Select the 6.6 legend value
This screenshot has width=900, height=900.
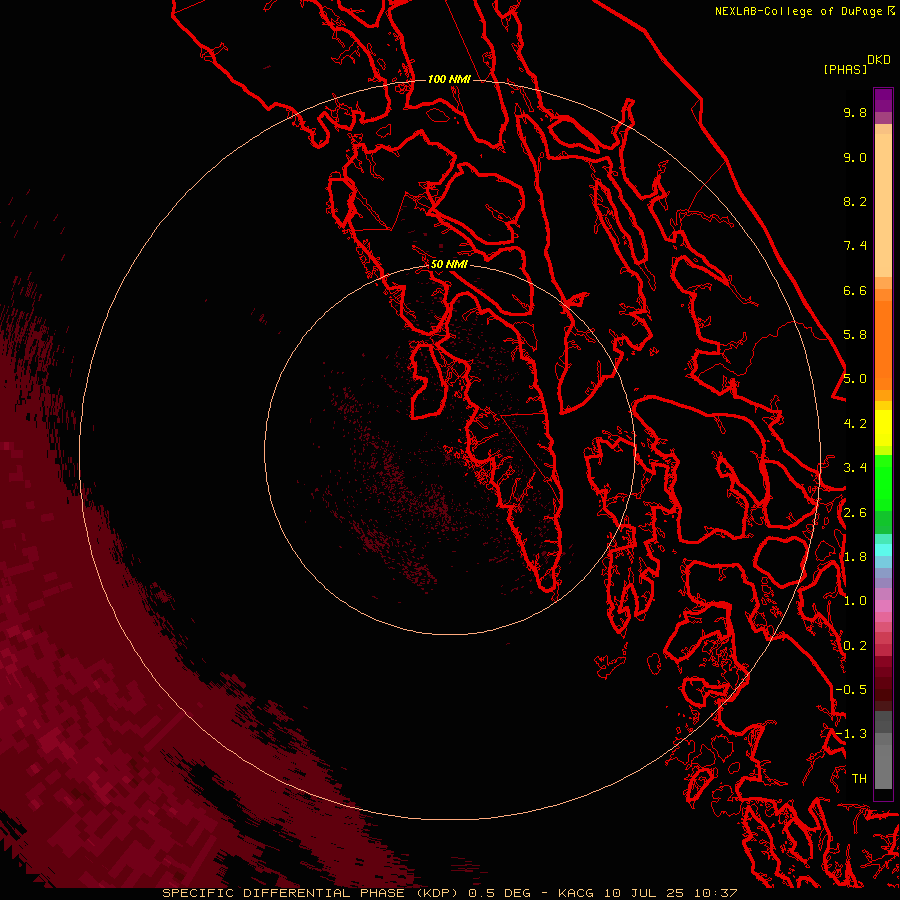click(x=855, y=290)
